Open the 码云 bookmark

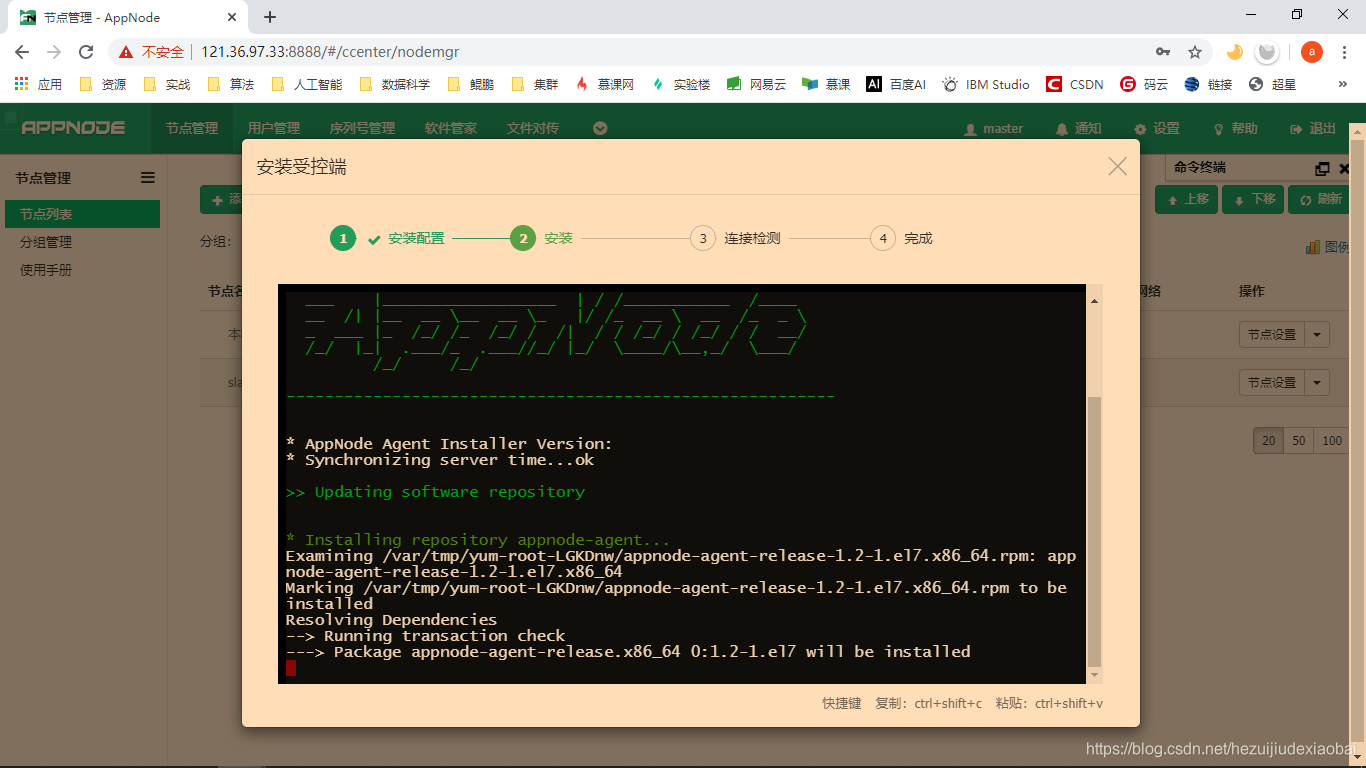1144,84
